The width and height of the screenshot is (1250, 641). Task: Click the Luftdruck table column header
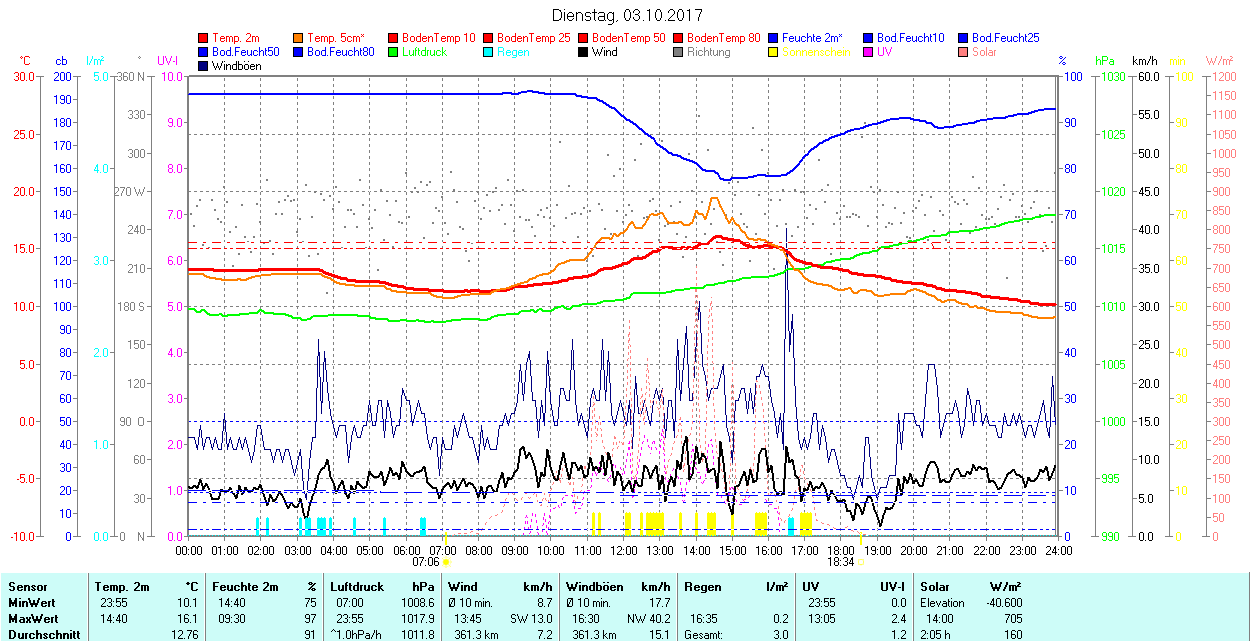pyautogui.click(x=357, y=587)
